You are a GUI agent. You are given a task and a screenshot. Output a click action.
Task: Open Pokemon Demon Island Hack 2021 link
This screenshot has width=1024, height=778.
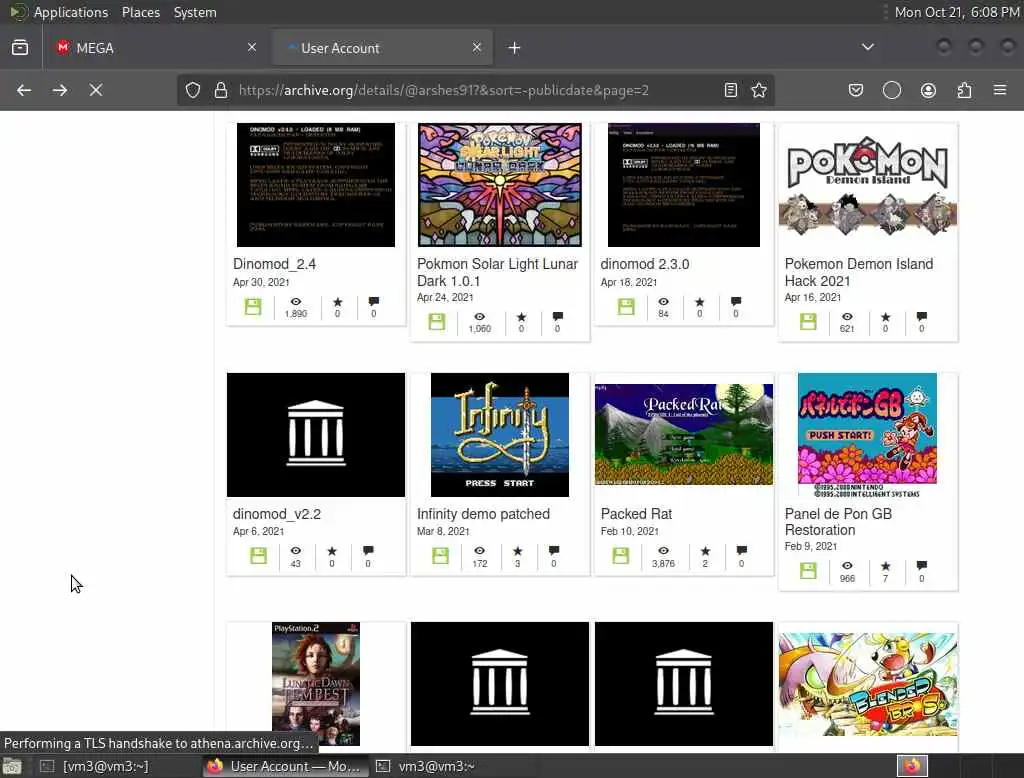[858, 272]
